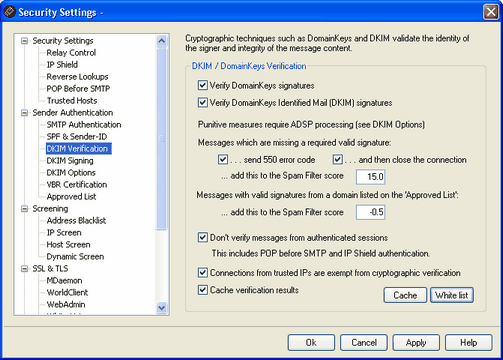Select the Screening node label
The height and width of the screenshot is (360, 503).
tap(50, 209)
